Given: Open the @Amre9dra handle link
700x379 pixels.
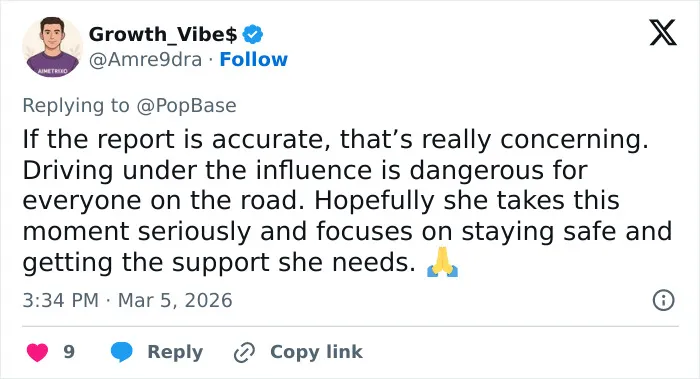Looking at the screenshot, I should click(x=146, y=59).
